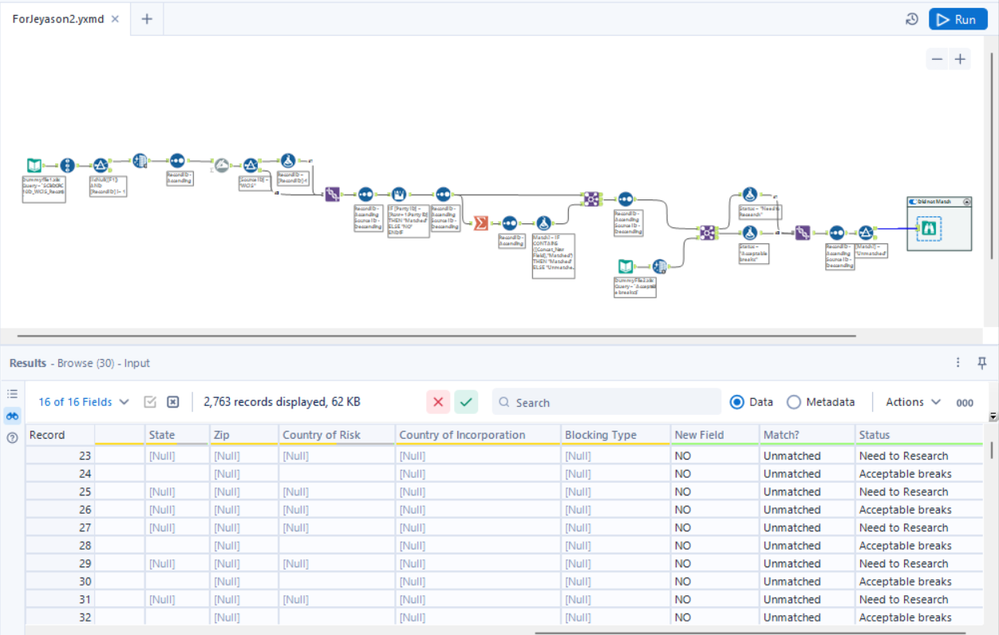This screenshot has height=635, width=999.
Task: Click Match? cell of record 27
Action: [x=807, y=527]
